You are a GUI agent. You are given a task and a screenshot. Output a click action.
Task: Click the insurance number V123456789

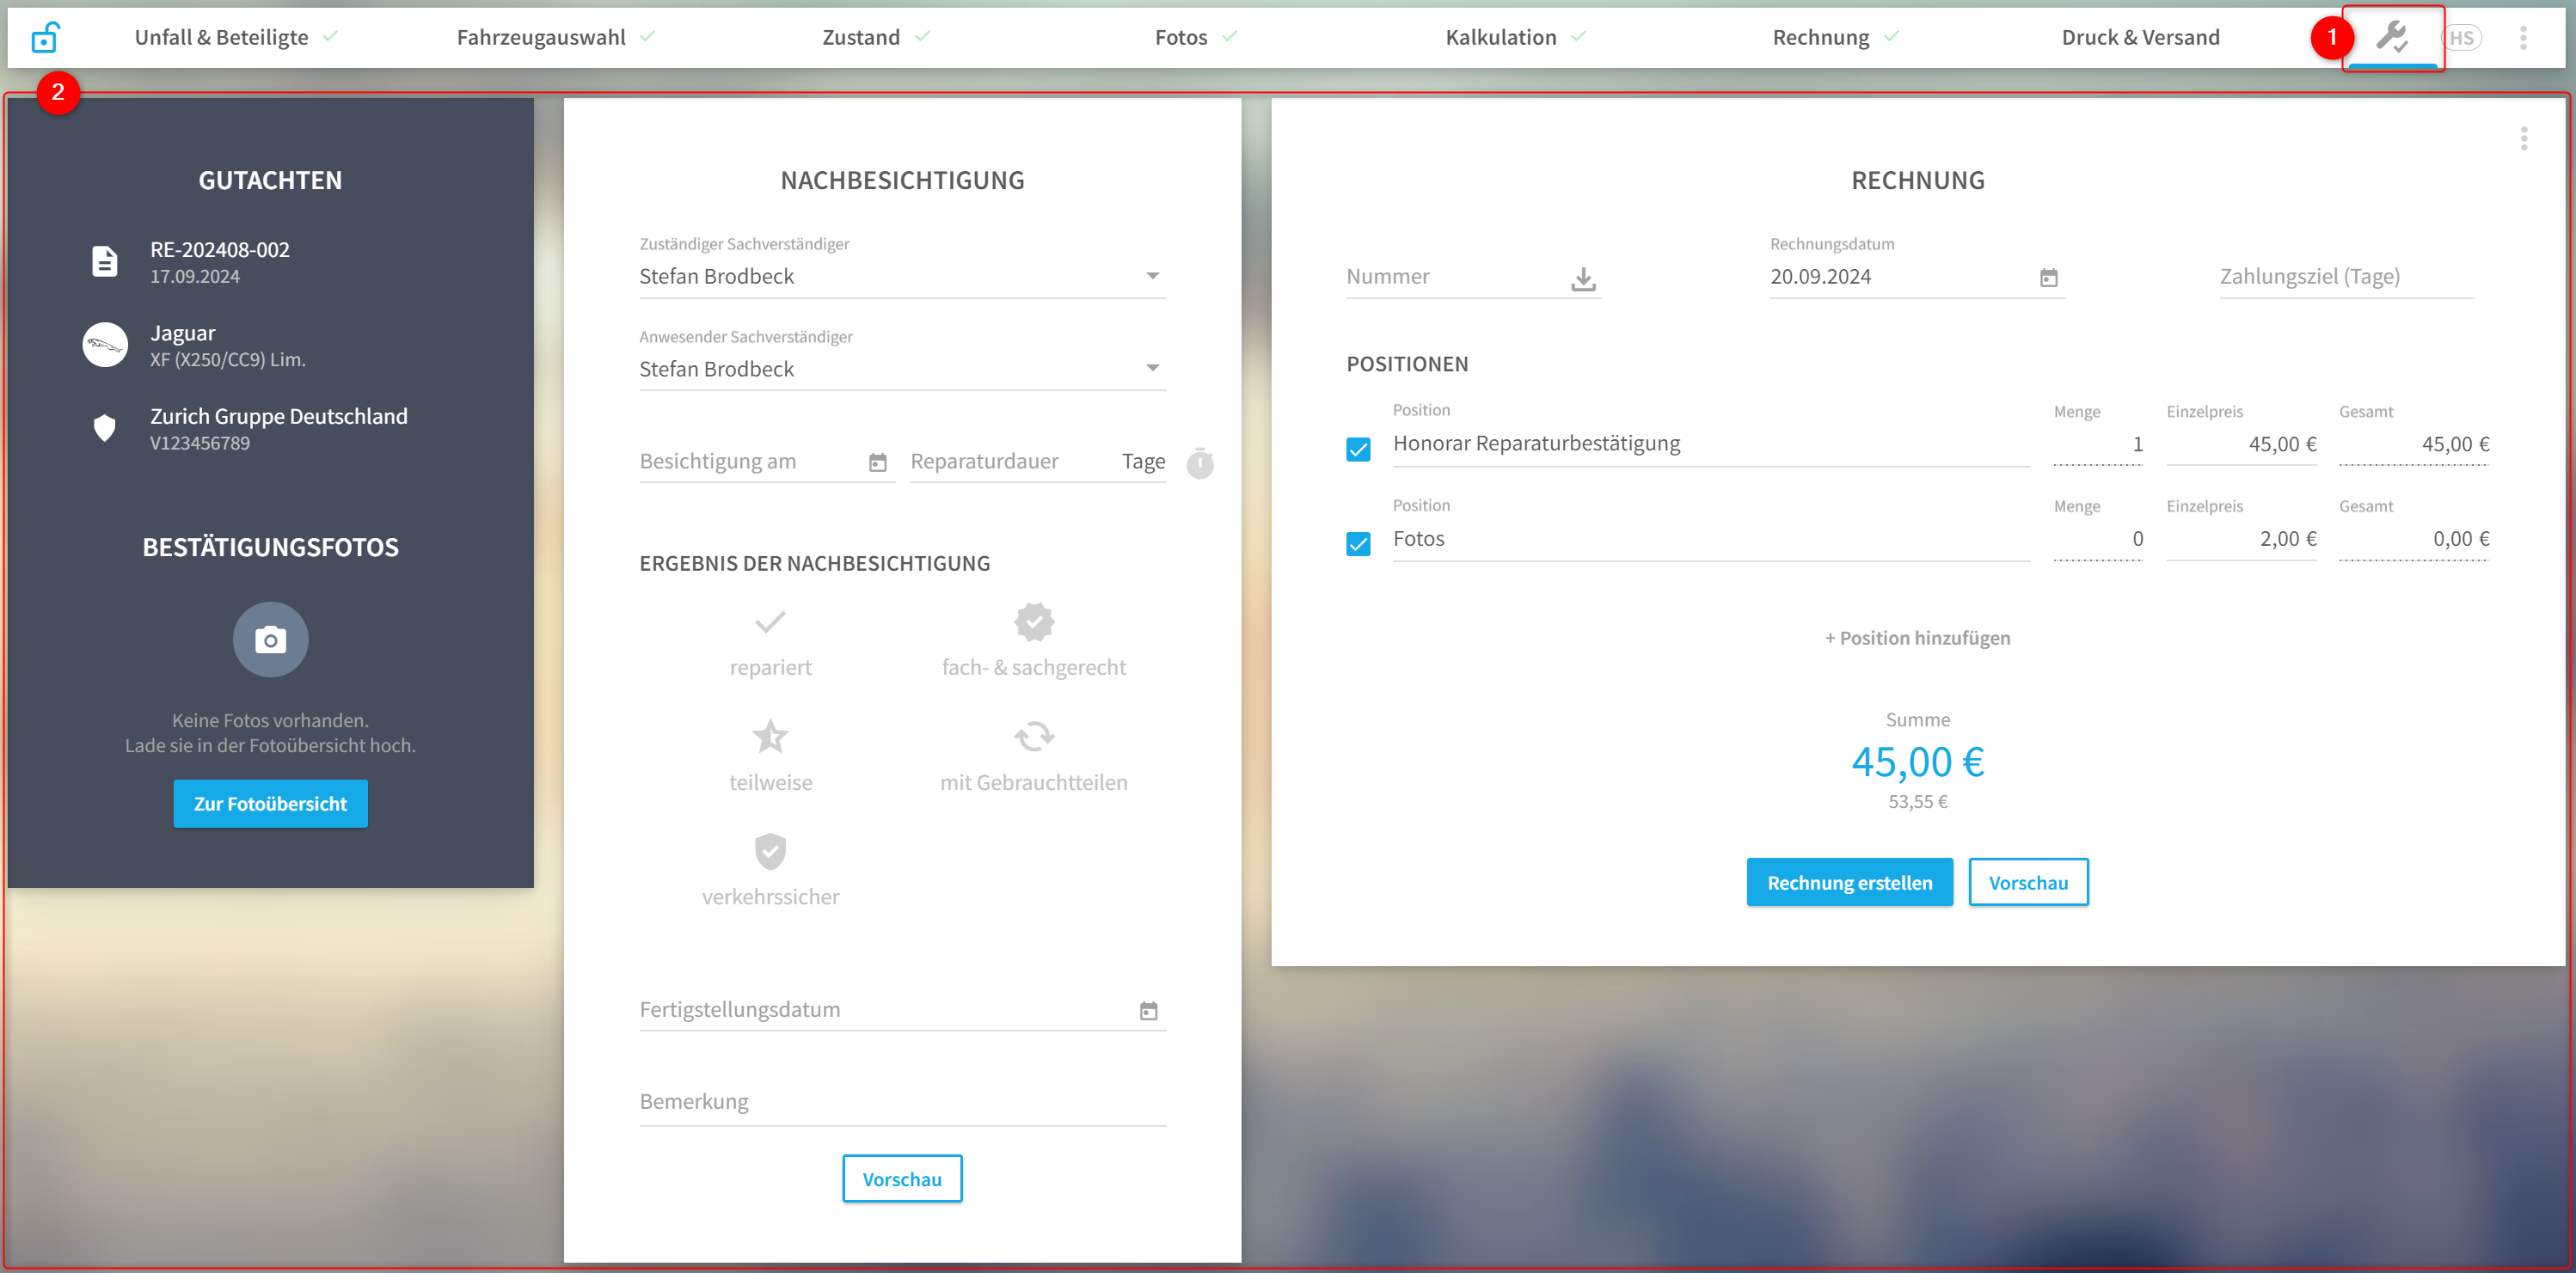coord(199,443)
